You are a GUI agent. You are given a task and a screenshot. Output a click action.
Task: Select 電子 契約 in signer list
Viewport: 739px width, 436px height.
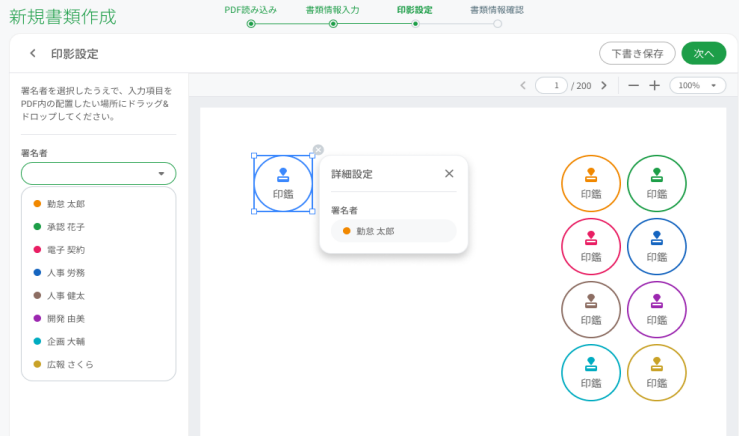coord(99,249)
